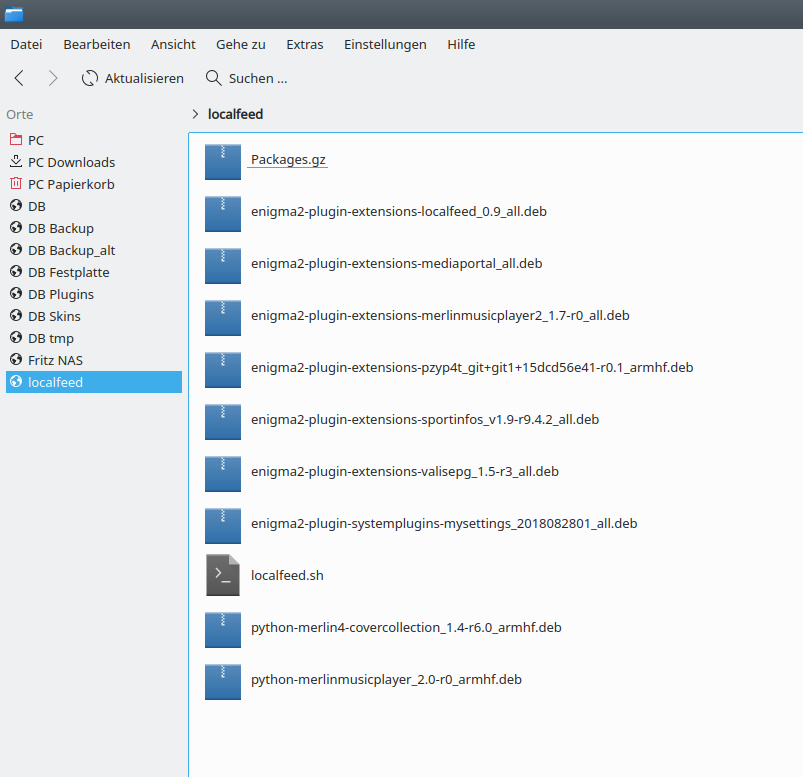Click the mediaportal_all.deb package icon
This screenshot has height=777, width=803.
click(x=223, y=266)
